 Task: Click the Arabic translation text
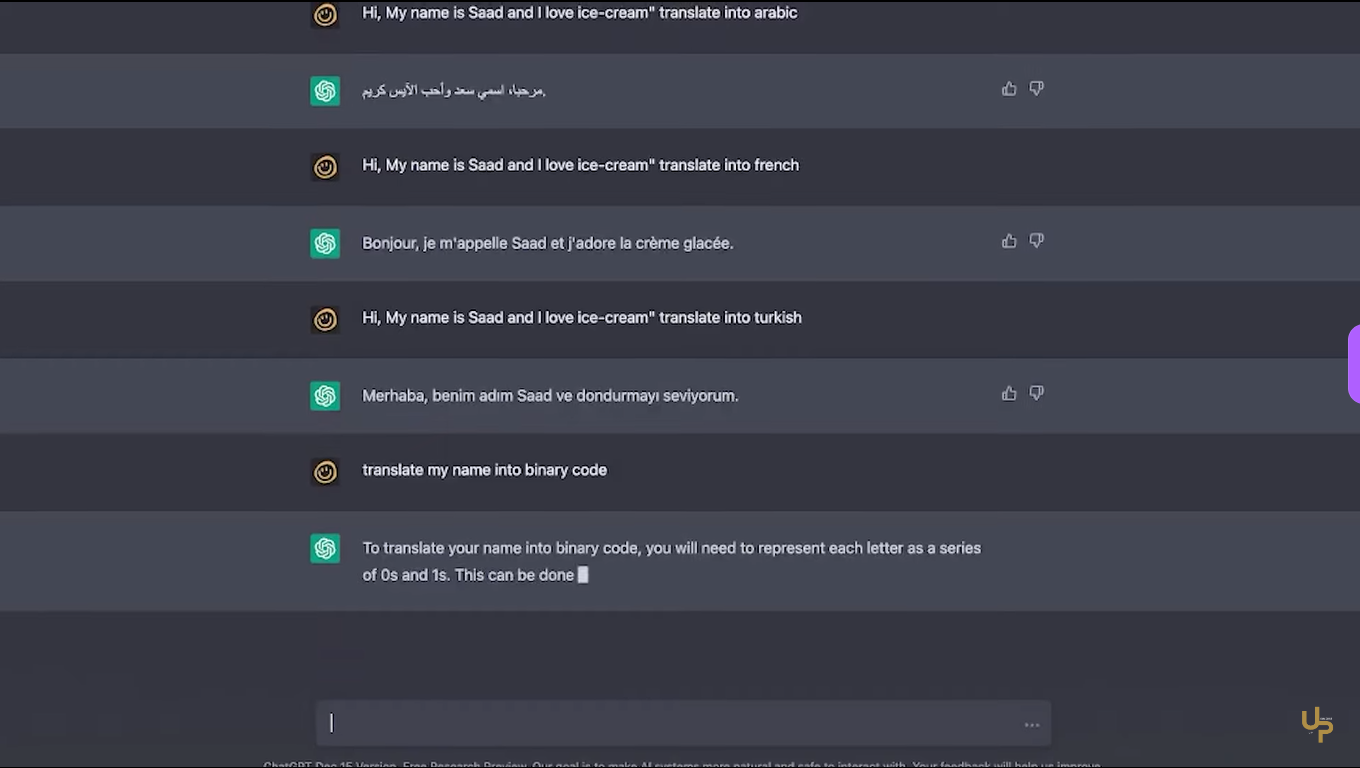pyautogui.click(x=453, y=91)
